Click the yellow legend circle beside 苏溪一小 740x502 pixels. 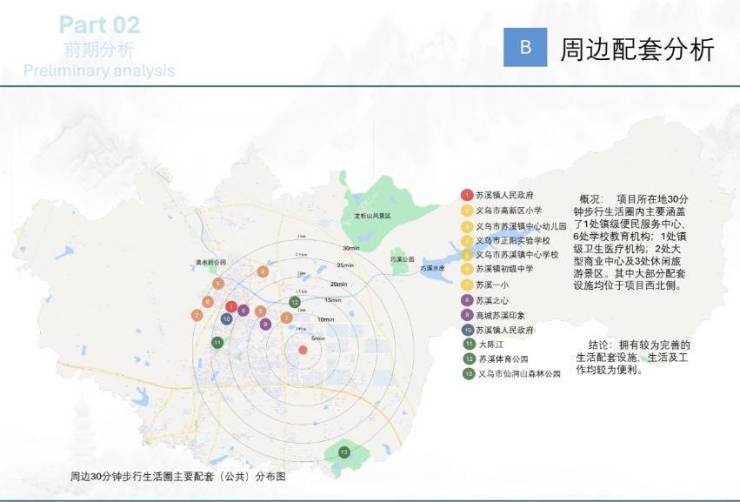[467, 284]
